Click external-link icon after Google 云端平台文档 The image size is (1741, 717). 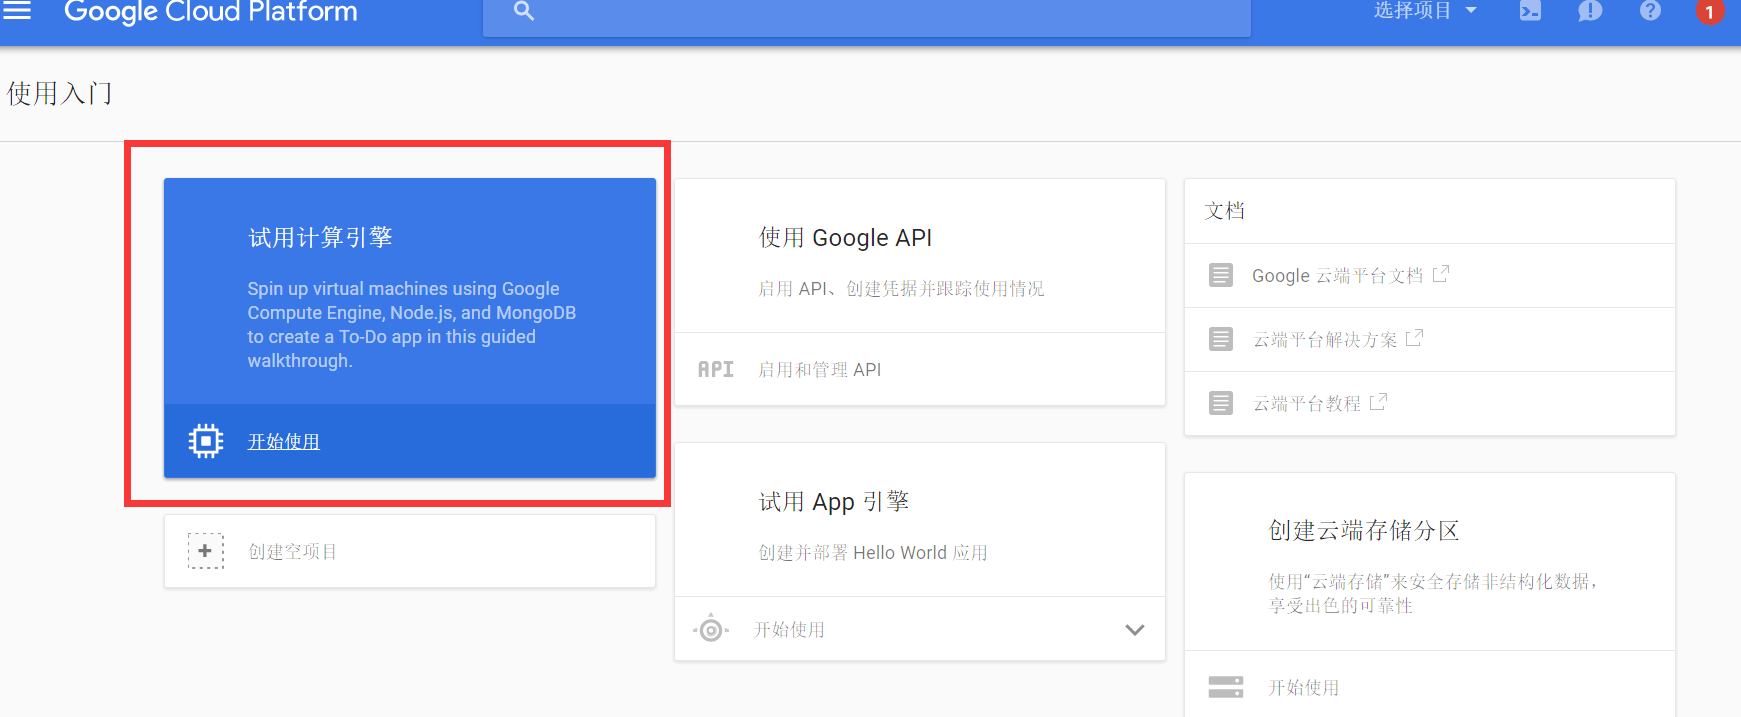coord(1440,274)
